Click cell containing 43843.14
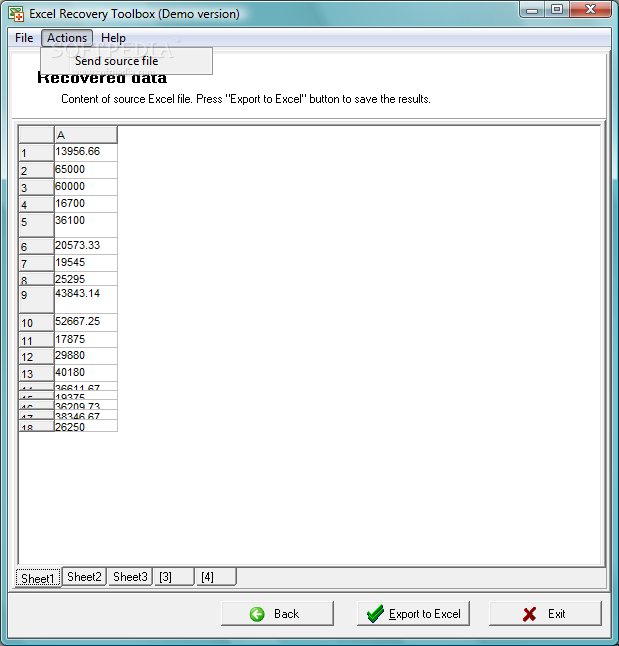 click(86, 300)
